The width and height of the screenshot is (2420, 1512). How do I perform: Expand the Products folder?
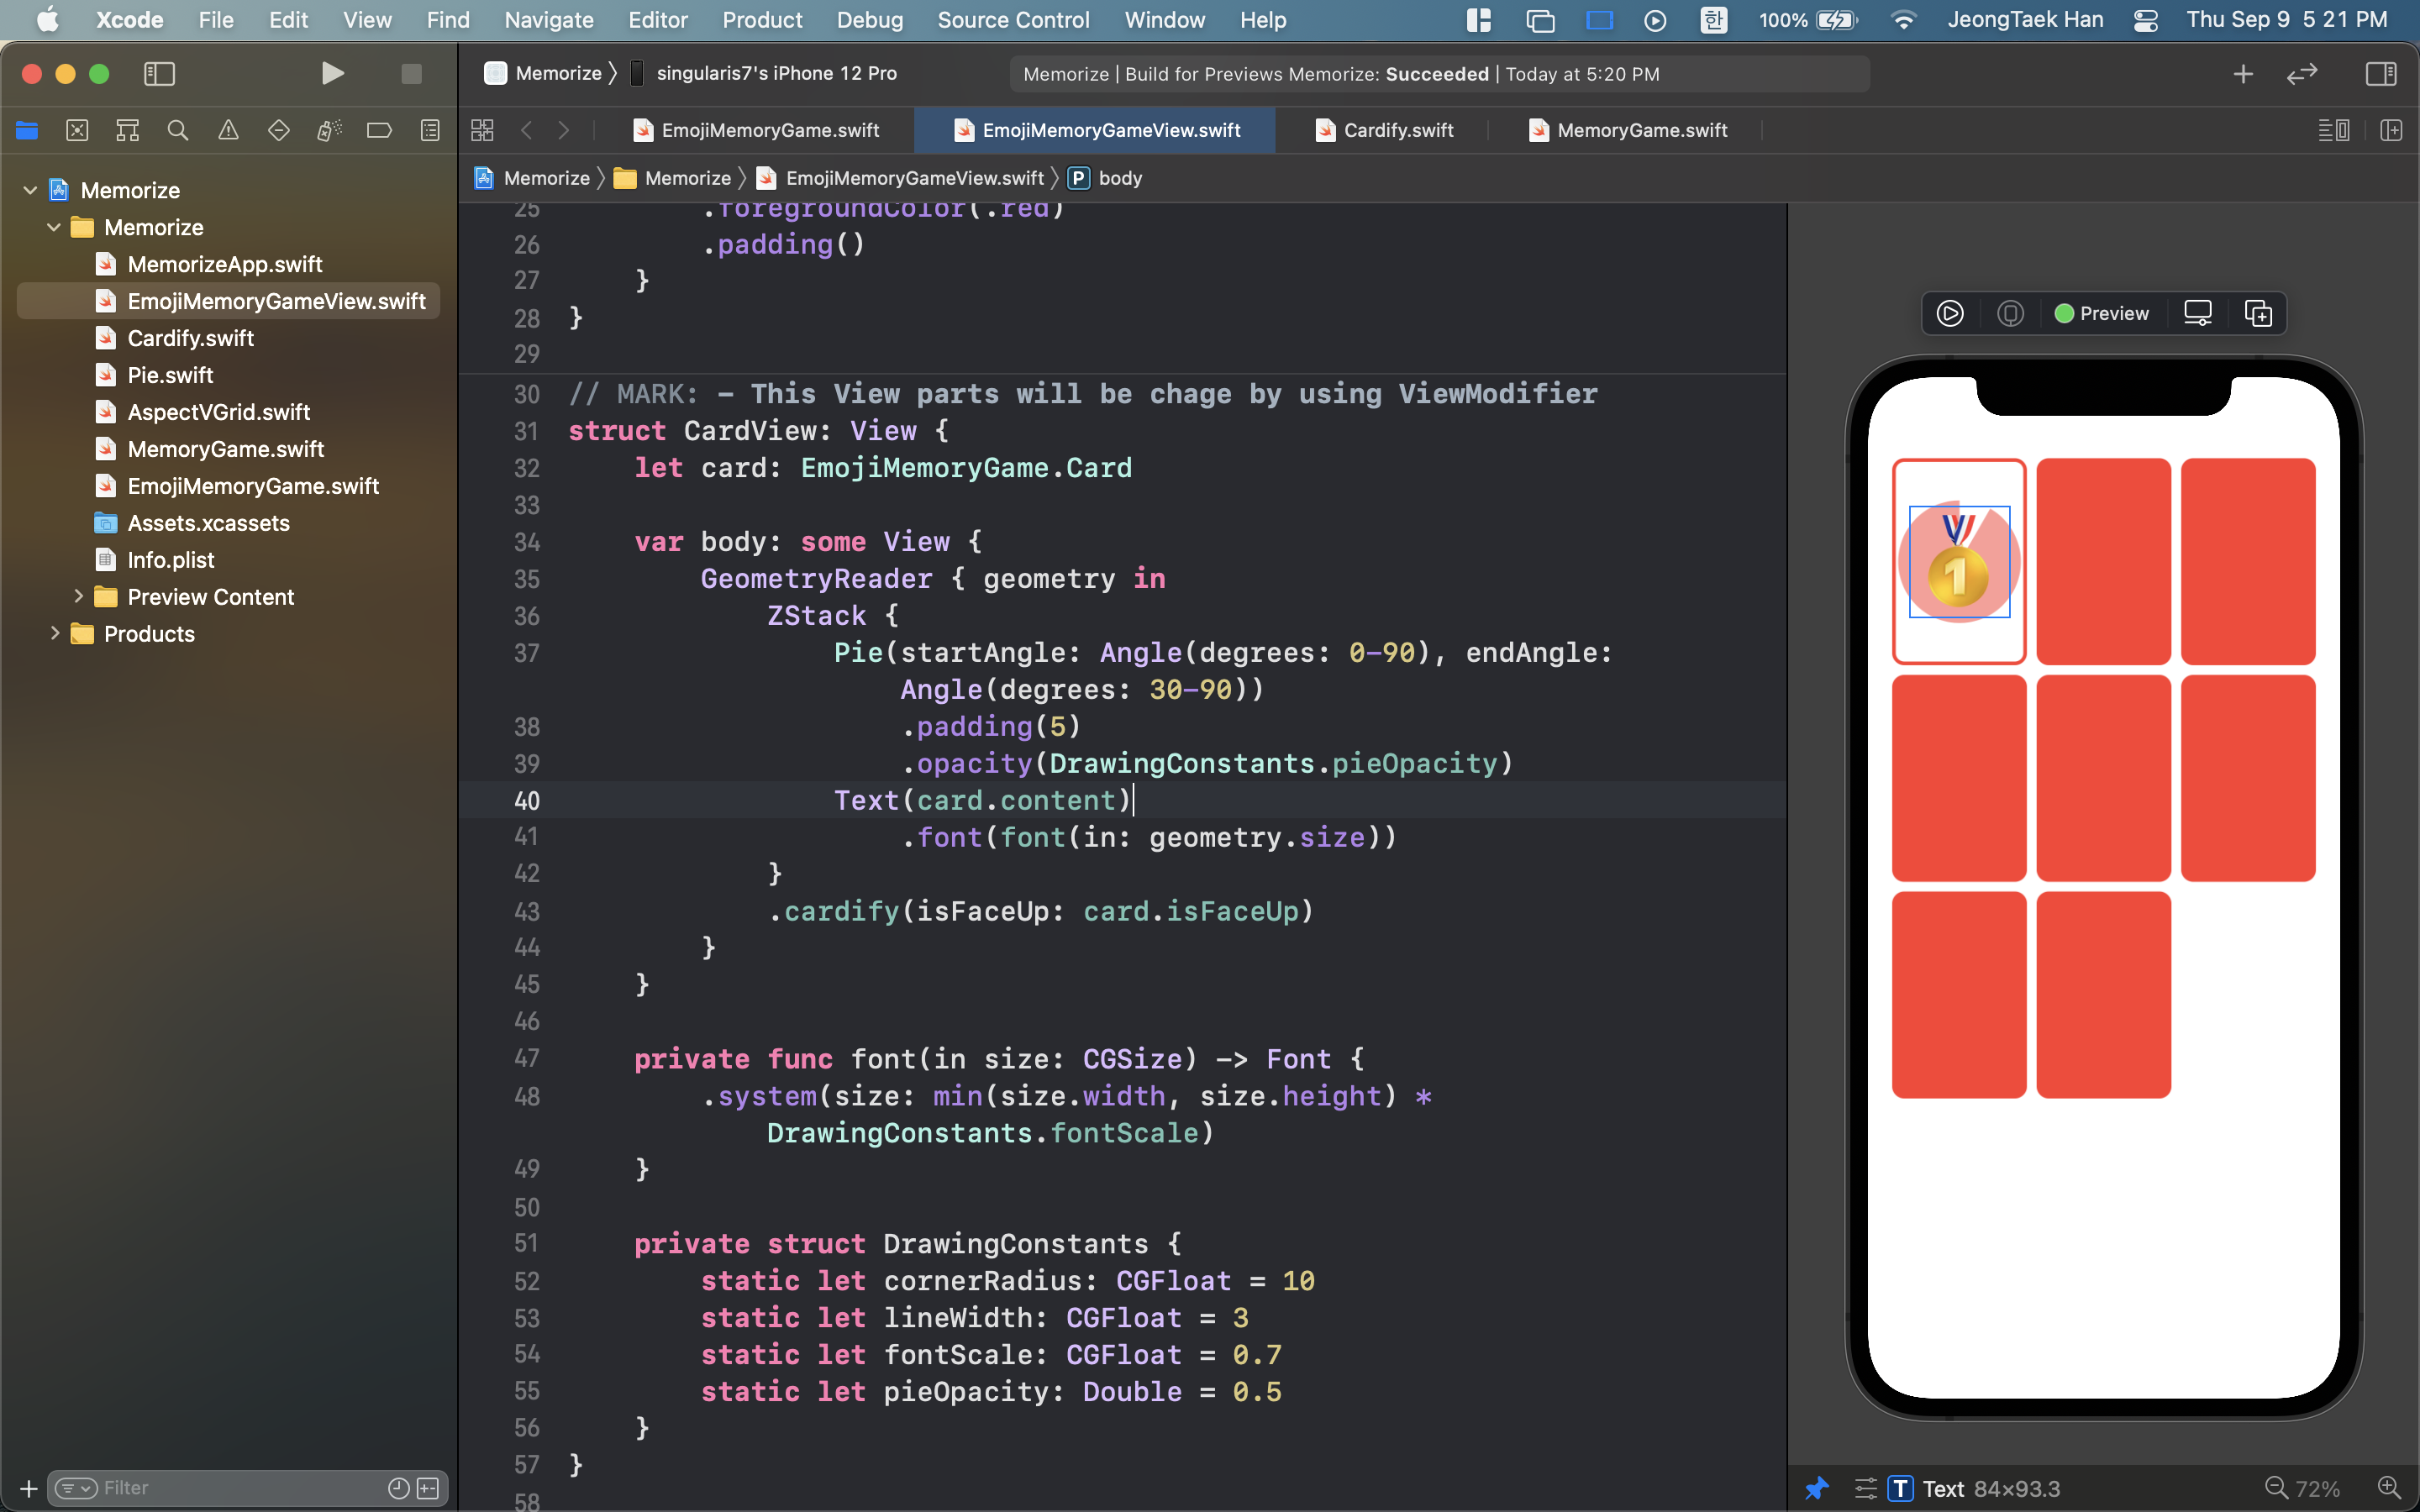tap(55, 634)
